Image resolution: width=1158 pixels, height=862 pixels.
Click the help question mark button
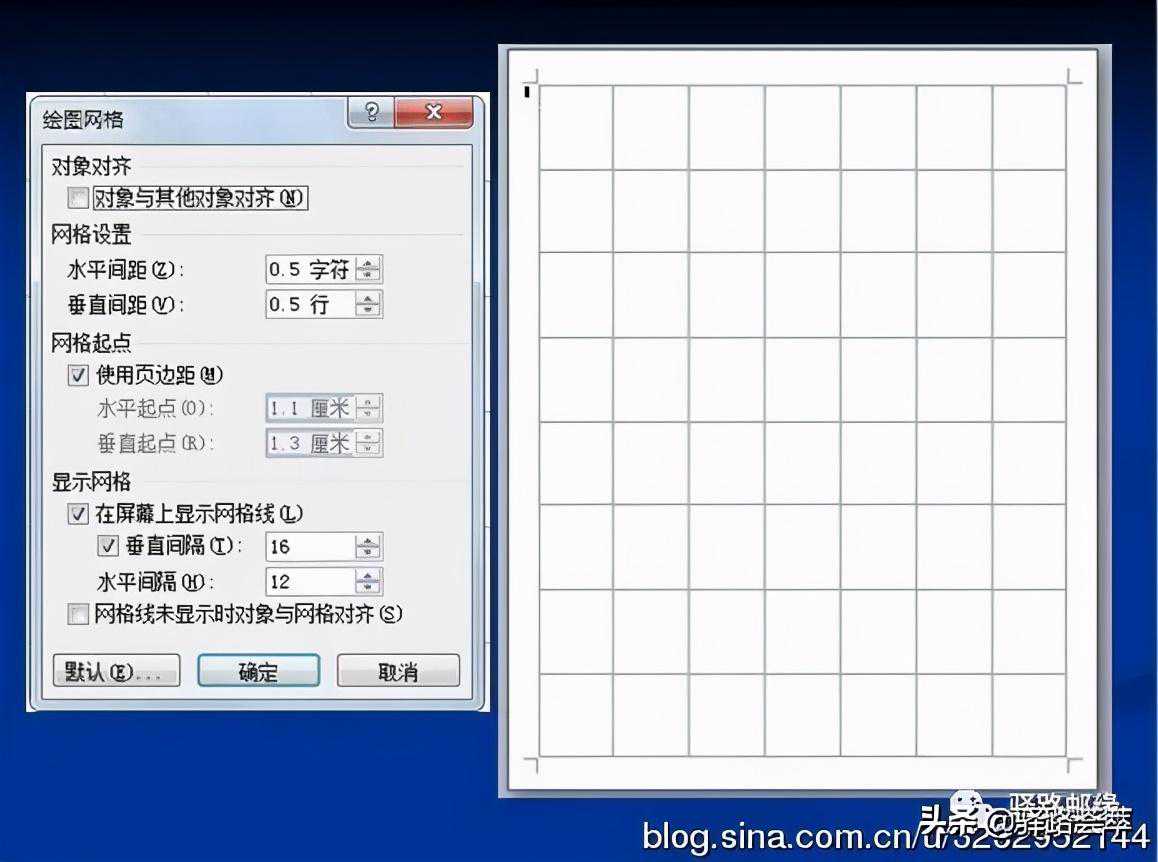pyautogui.click(x=371, y=112)
